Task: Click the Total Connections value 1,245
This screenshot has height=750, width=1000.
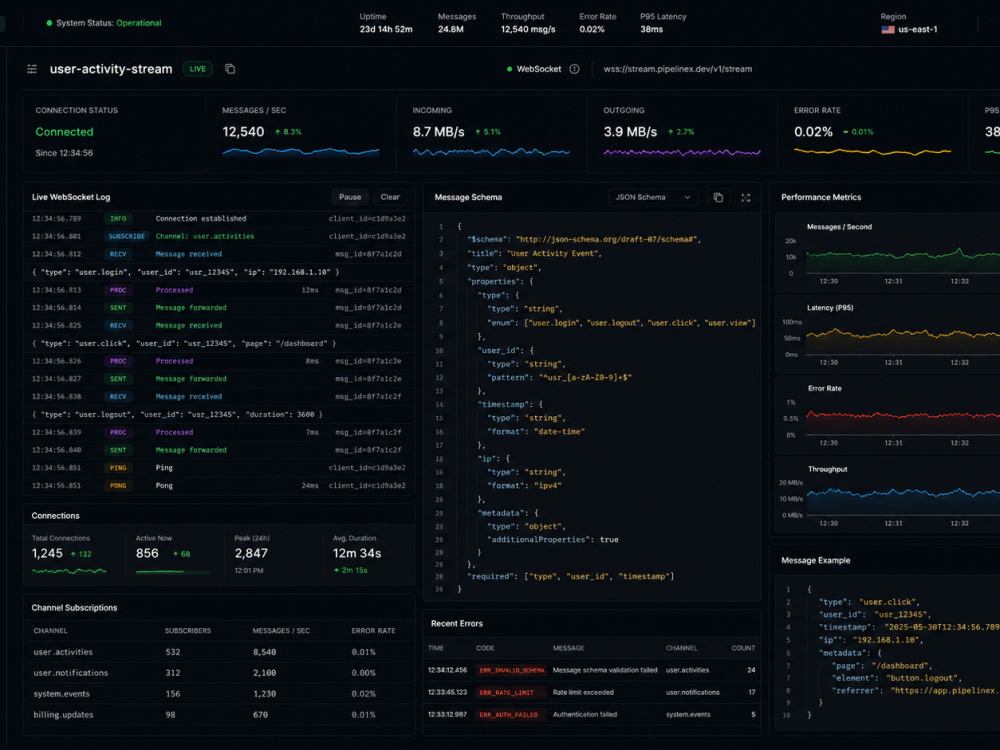Action: click(47, 554)
